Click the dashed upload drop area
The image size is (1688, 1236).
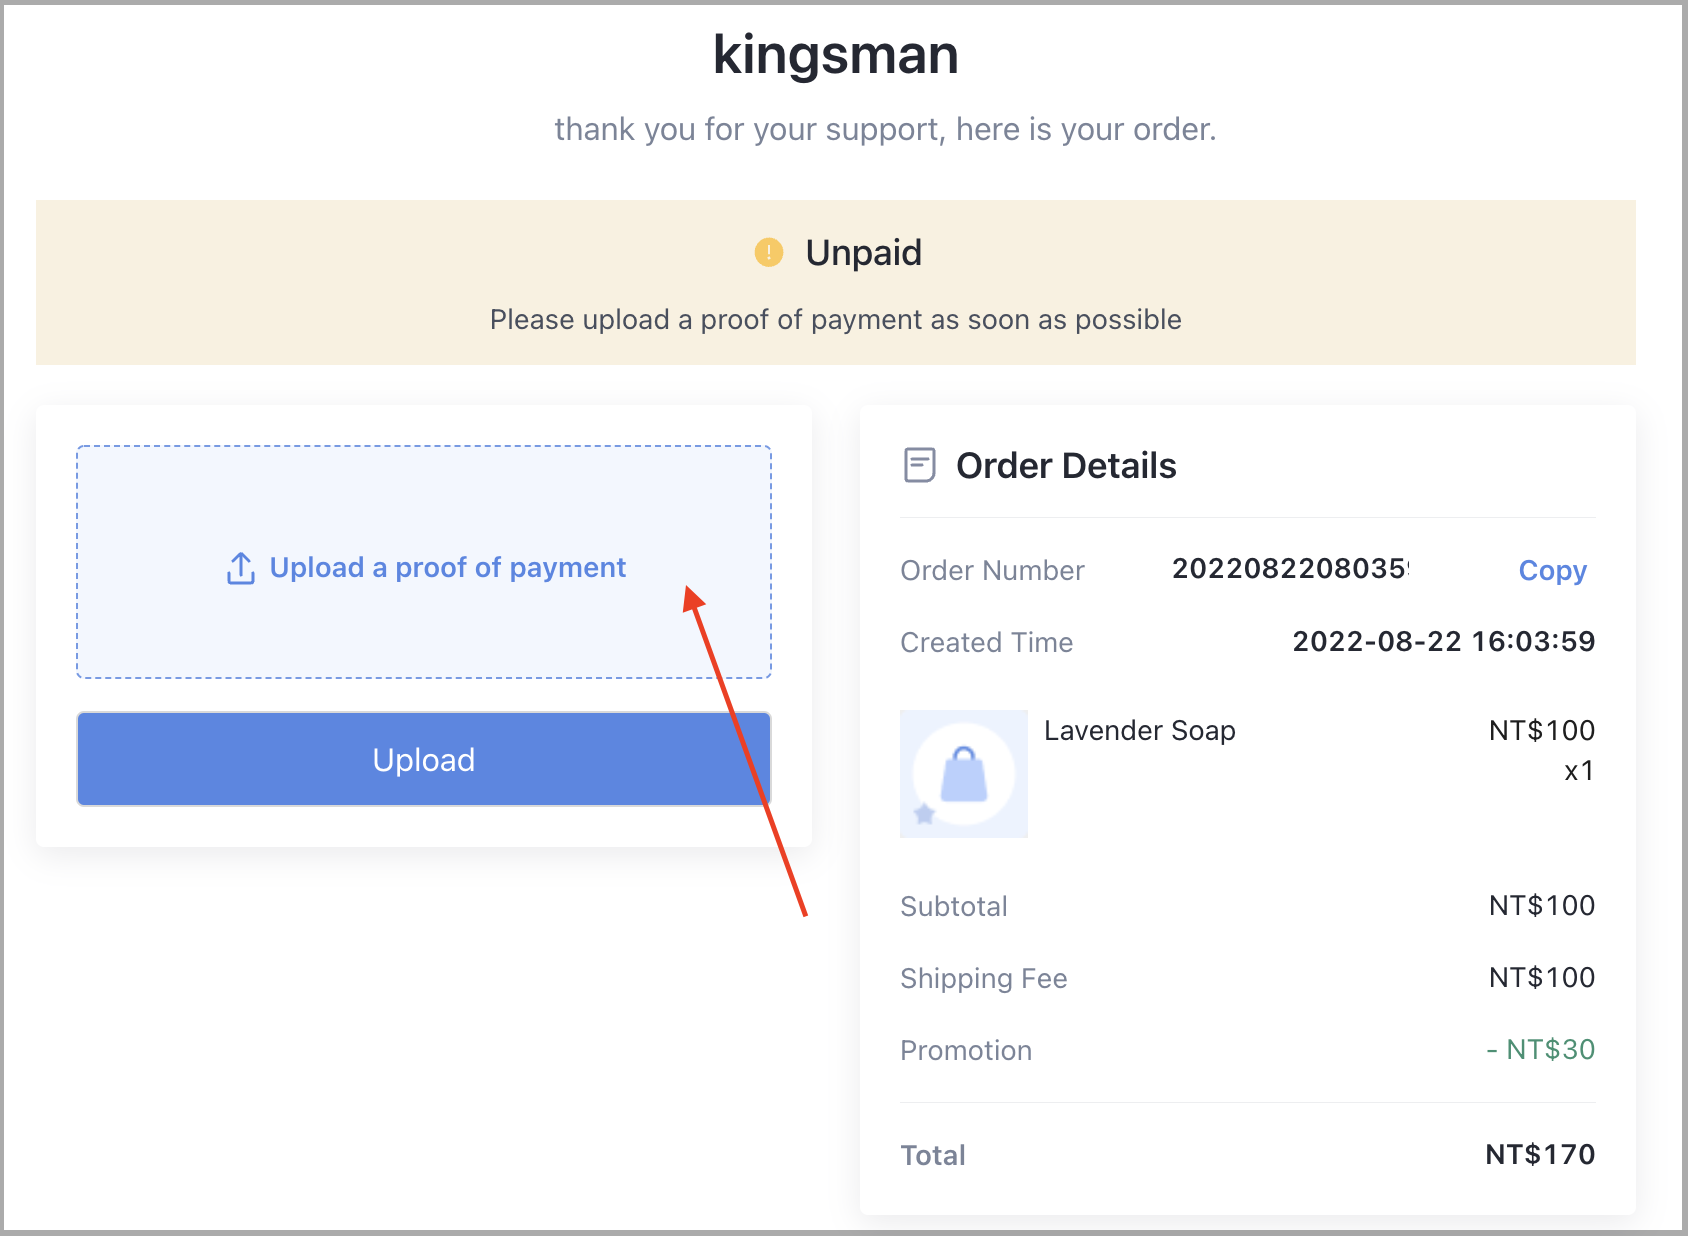424,562
